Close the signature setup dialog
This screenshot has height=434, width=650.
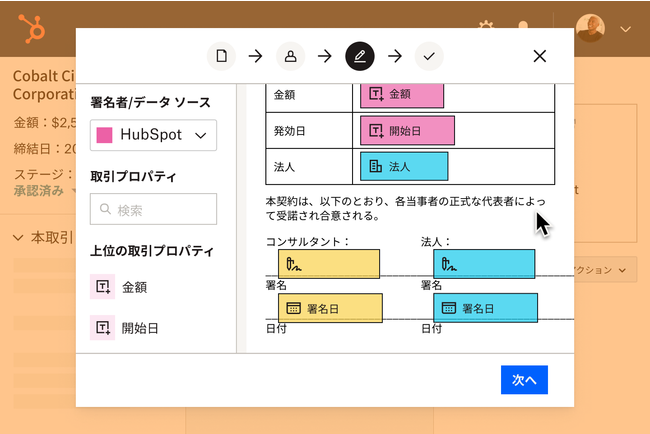pyautogui.click(x=539, y=56)
